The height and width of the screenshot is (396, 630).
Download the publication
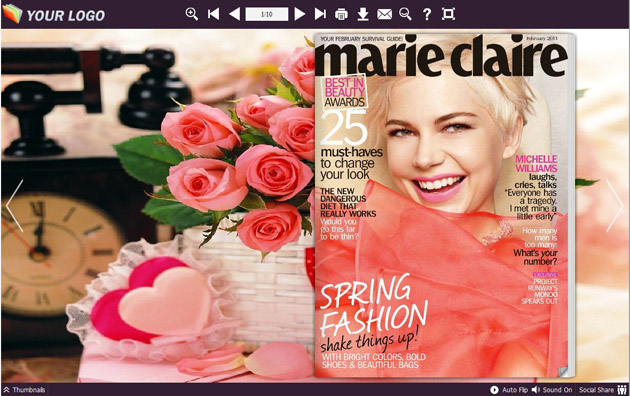click(x=363, y=14)
